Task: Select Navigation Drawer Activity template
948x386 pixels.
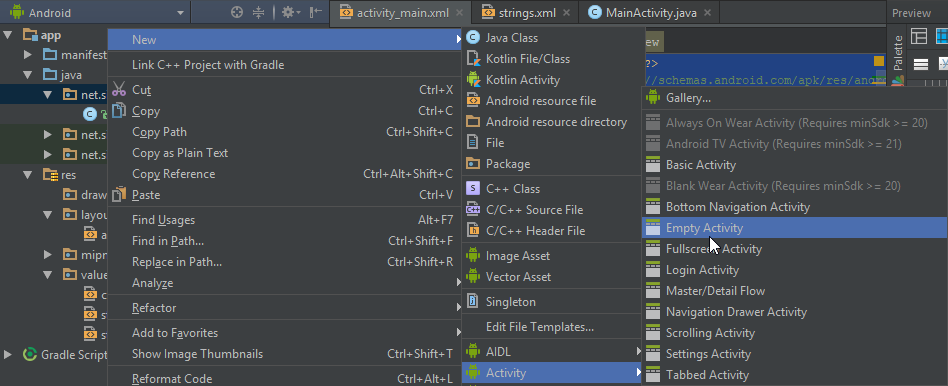Action: pos(794,312)
